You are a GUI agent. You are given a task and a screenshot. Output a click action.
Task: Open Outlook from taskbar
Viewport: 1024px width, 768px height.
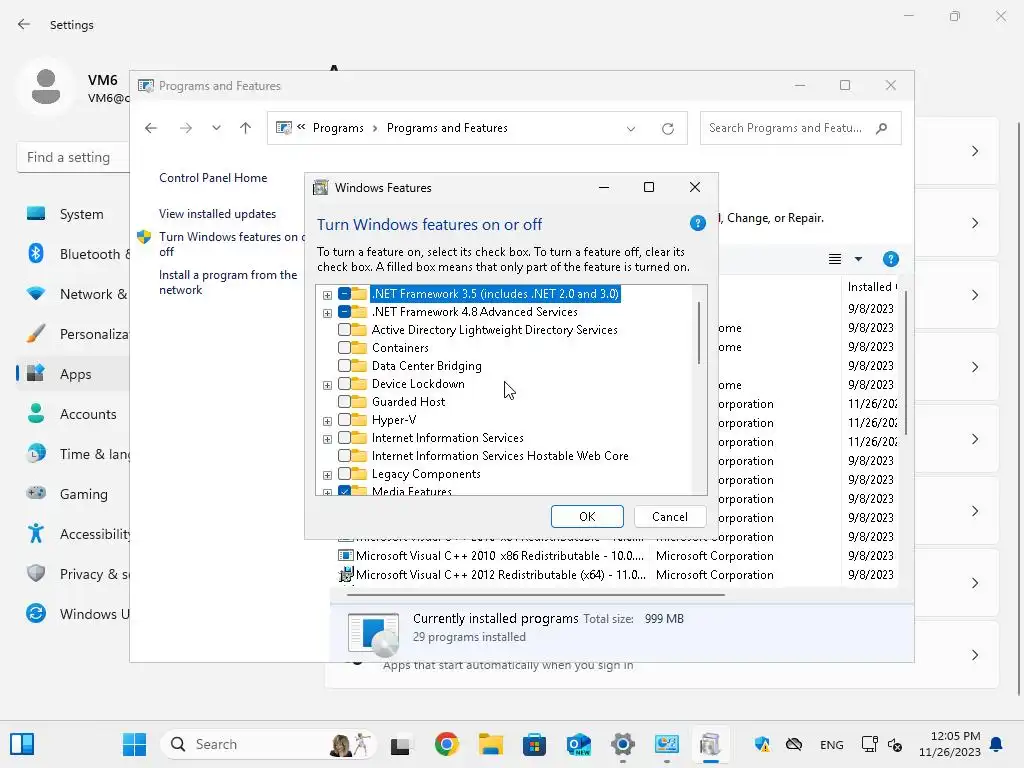(x=579, y=744)
